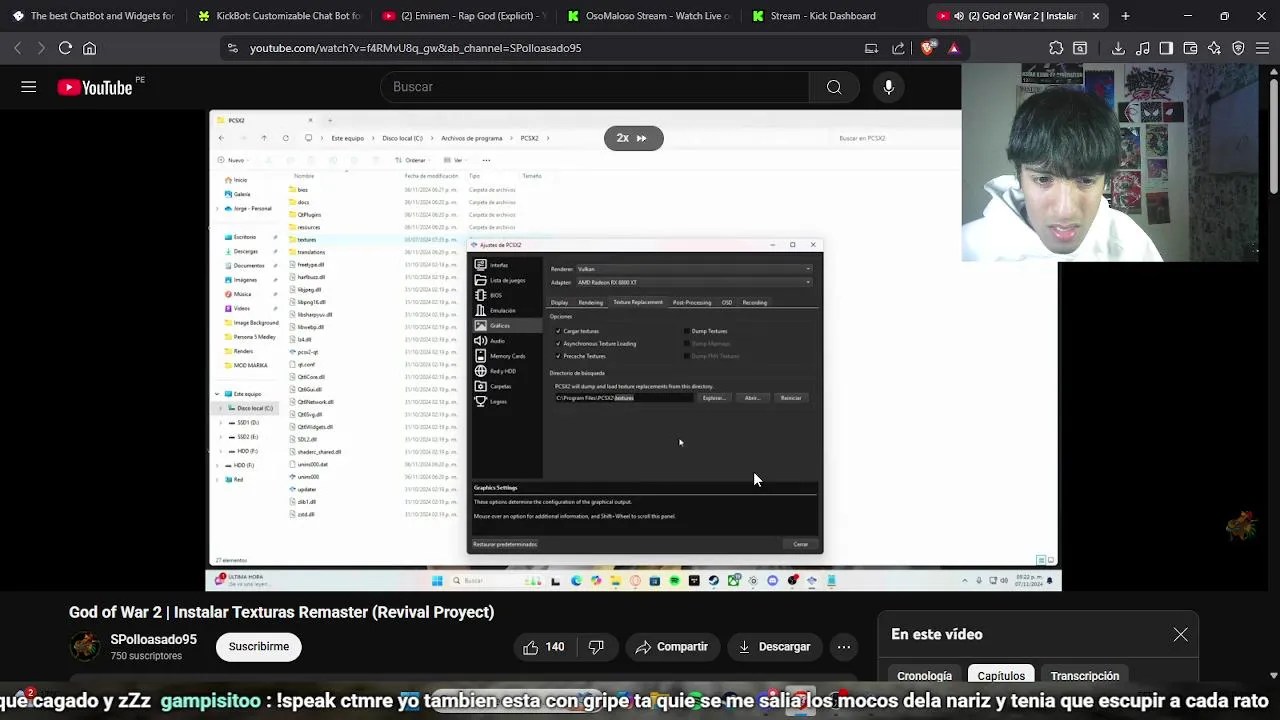Viewport: 1280px width, 720px height.
Task: Open the browser hamburger menu
Action: (1262, 48)
